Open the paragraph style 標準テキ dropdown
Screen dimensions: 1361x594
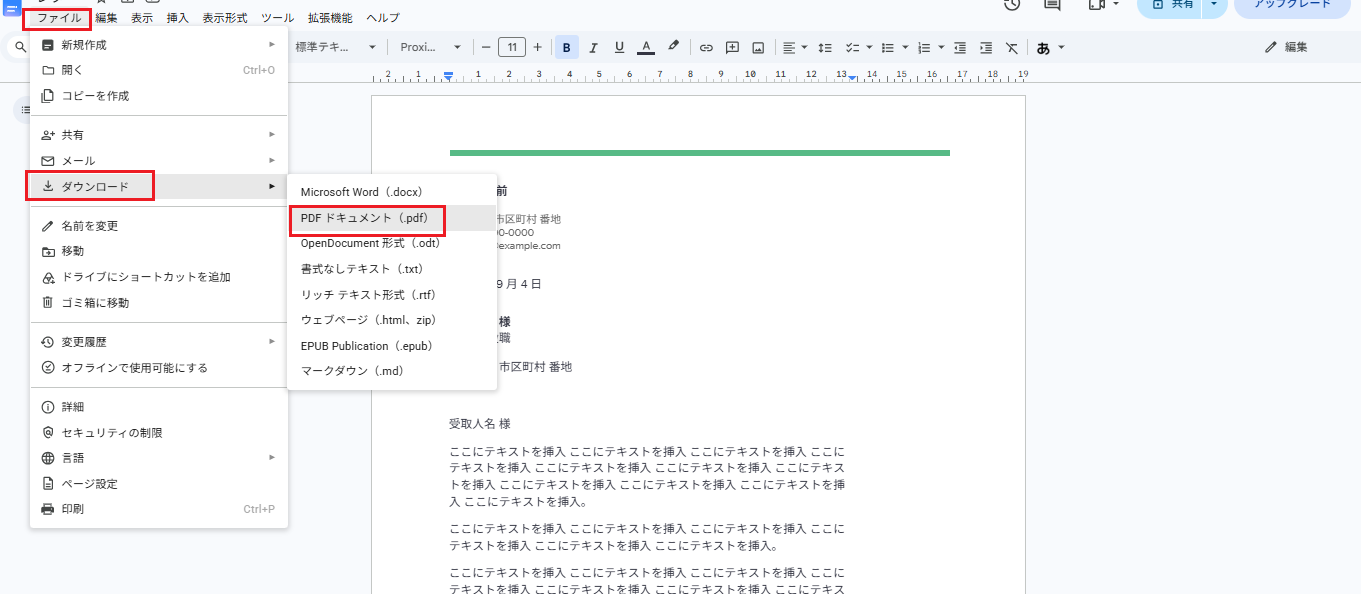(x=336, y=47)
